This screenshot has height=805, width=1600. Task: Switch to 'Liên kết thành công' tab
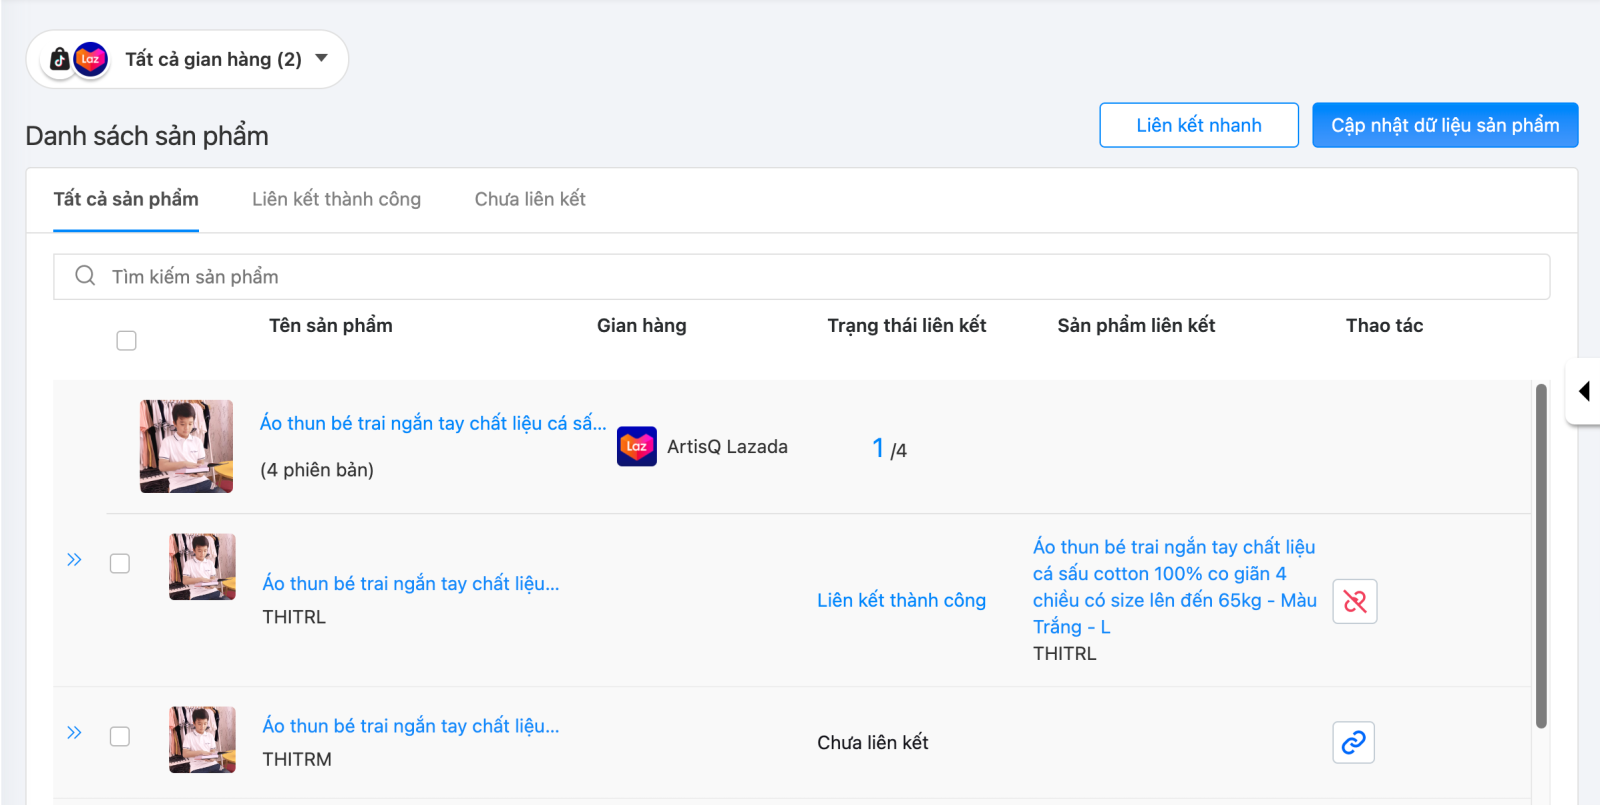click(336, 199)
